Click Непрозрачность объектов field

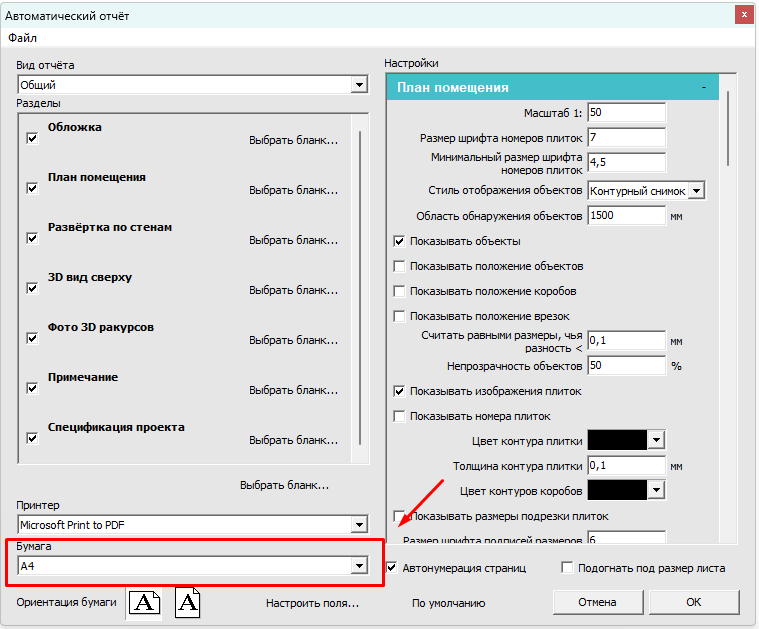point(626,366)
